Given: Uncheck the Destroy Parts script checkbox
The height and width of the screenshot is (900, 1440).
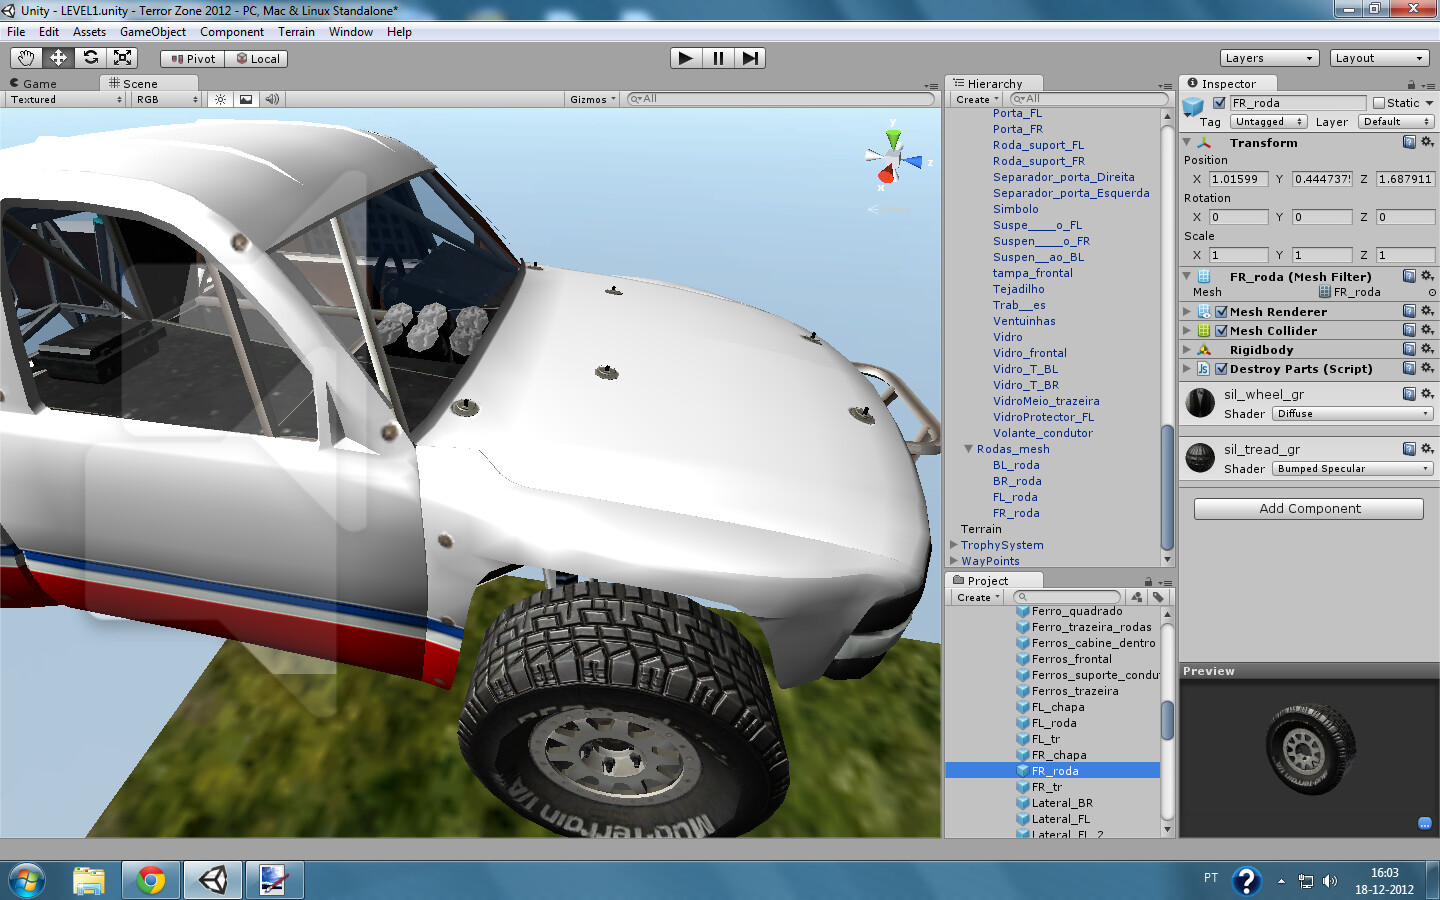Looking at the screenshot, I should 1222,368.
